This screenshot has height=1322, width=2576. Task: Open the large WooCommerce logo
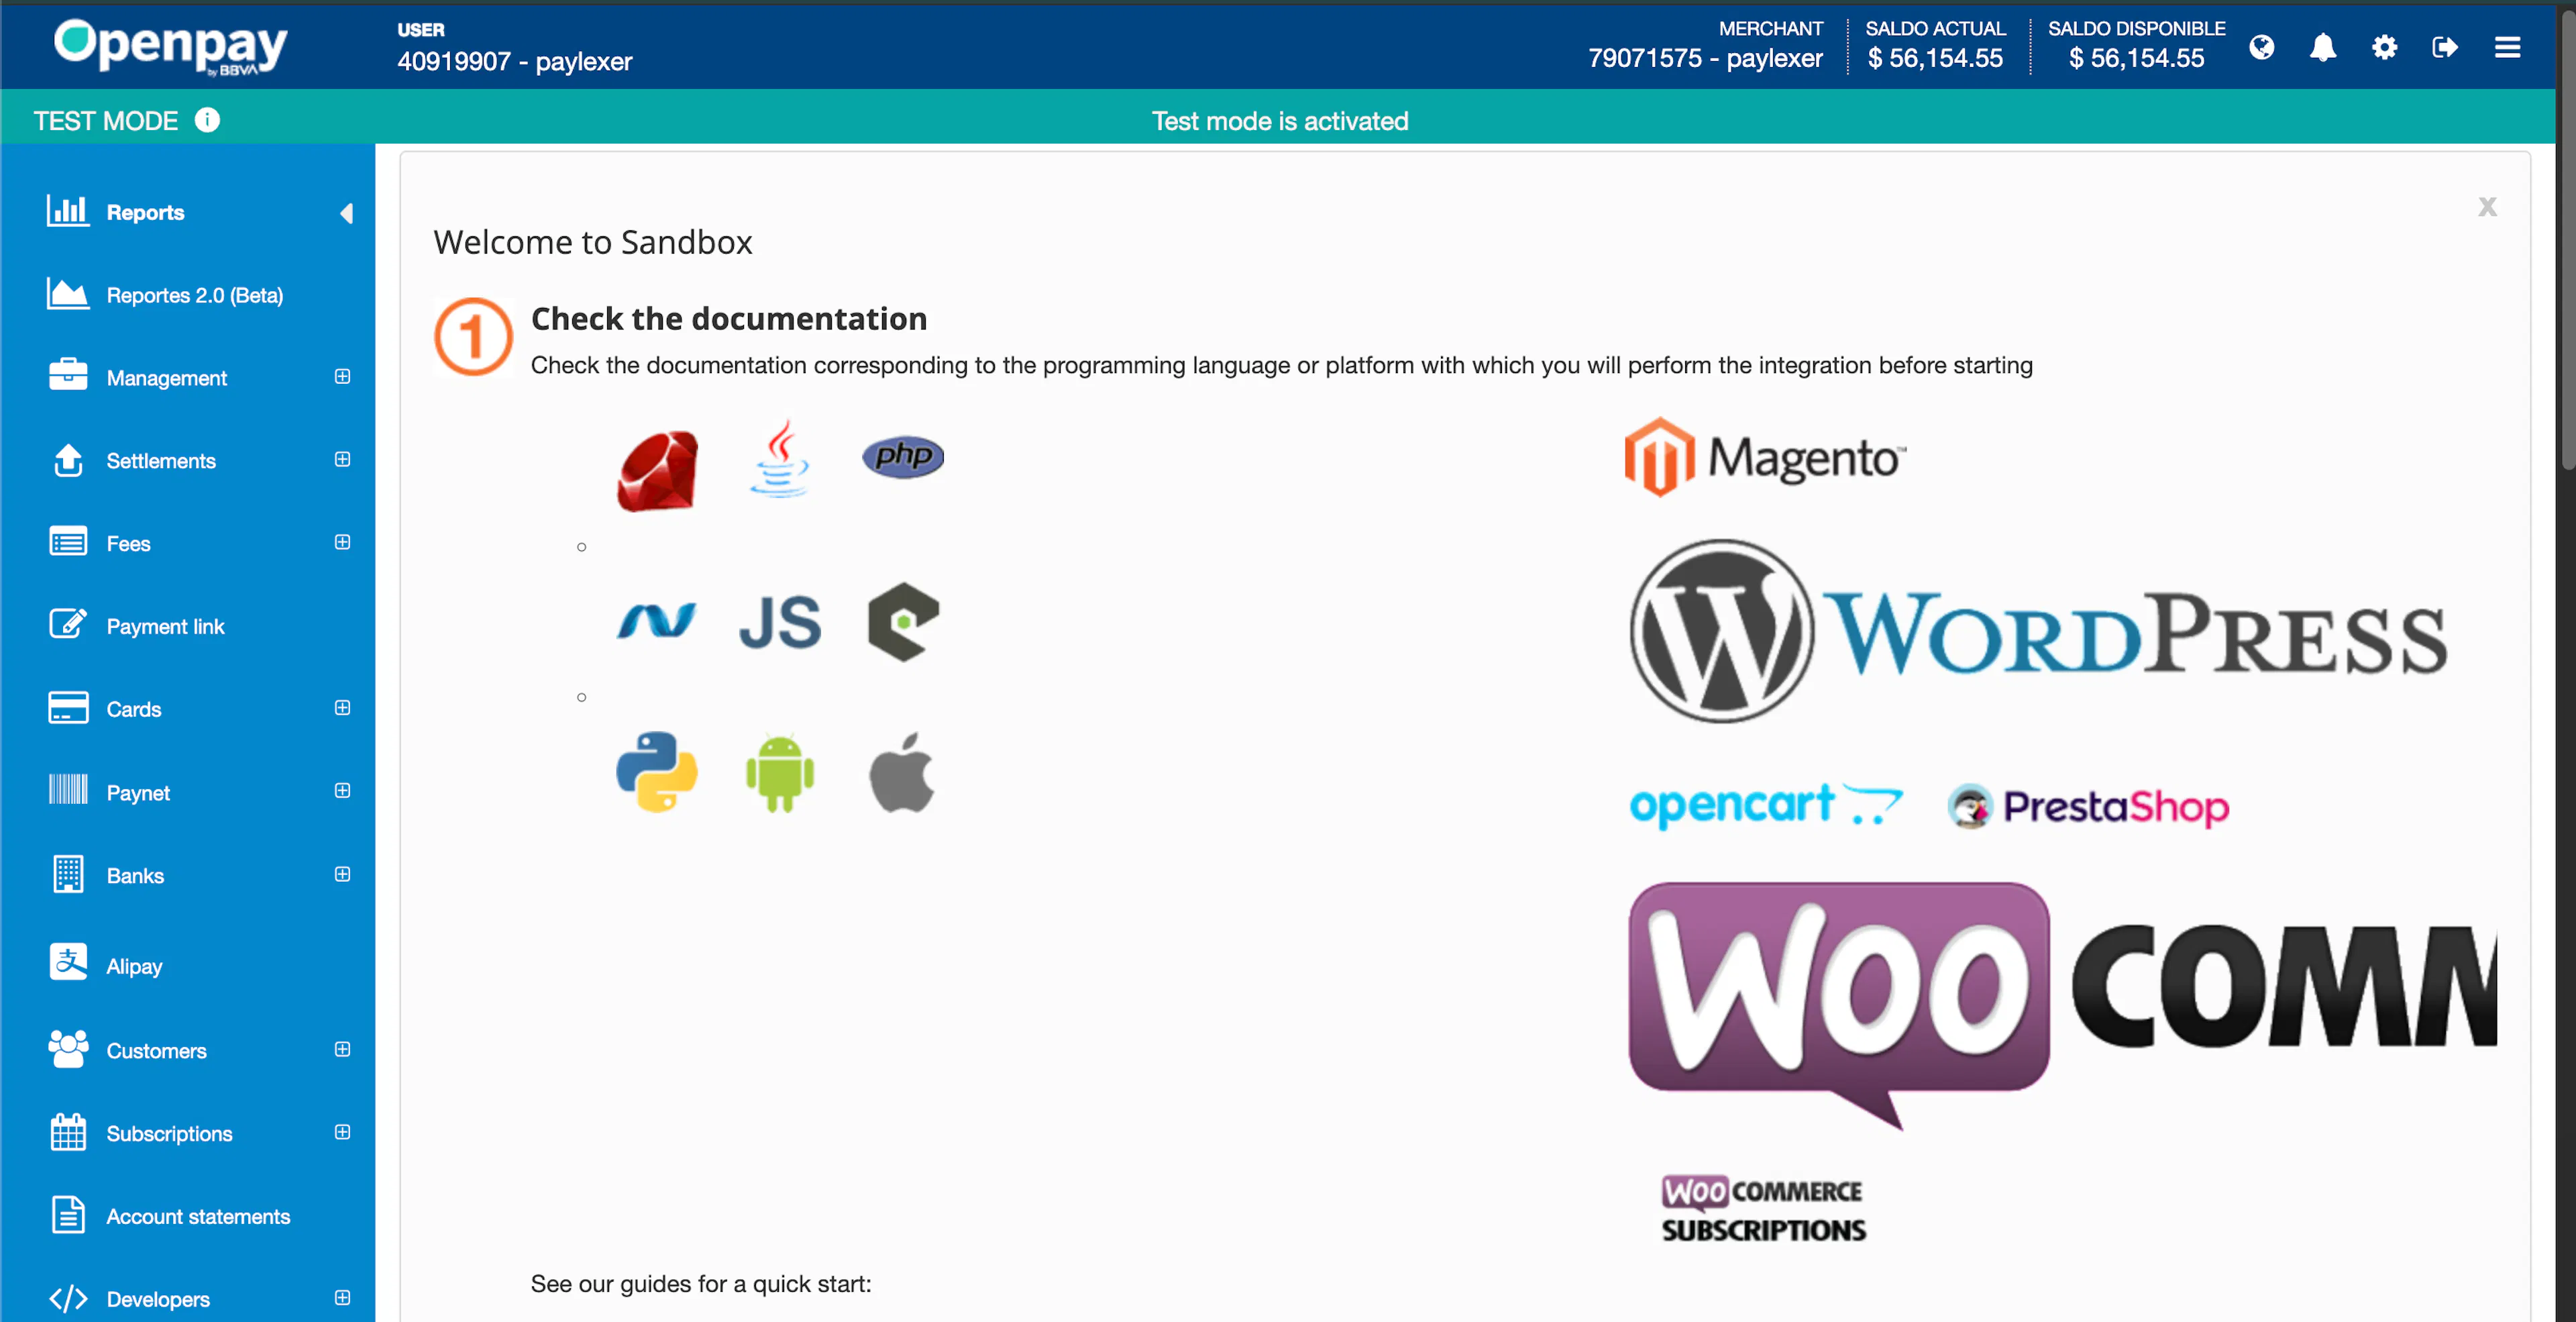coord(2062,1005)
